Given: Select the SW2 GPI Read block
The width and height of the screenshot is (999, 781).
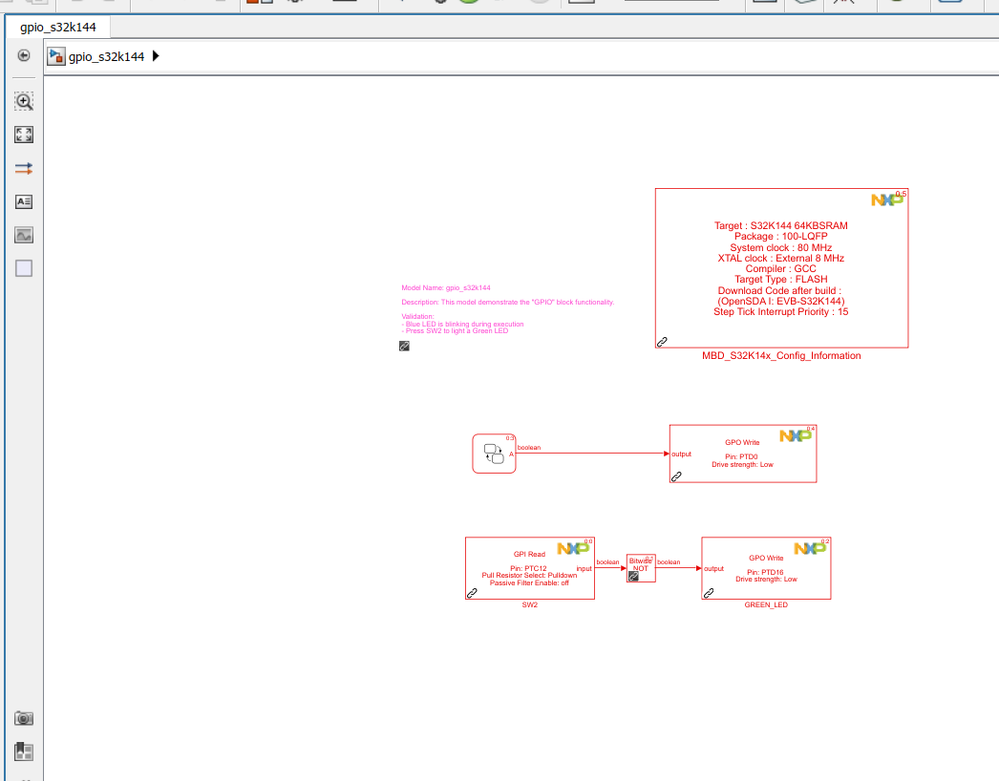Looking at the screenshot, I should [530, 568].
